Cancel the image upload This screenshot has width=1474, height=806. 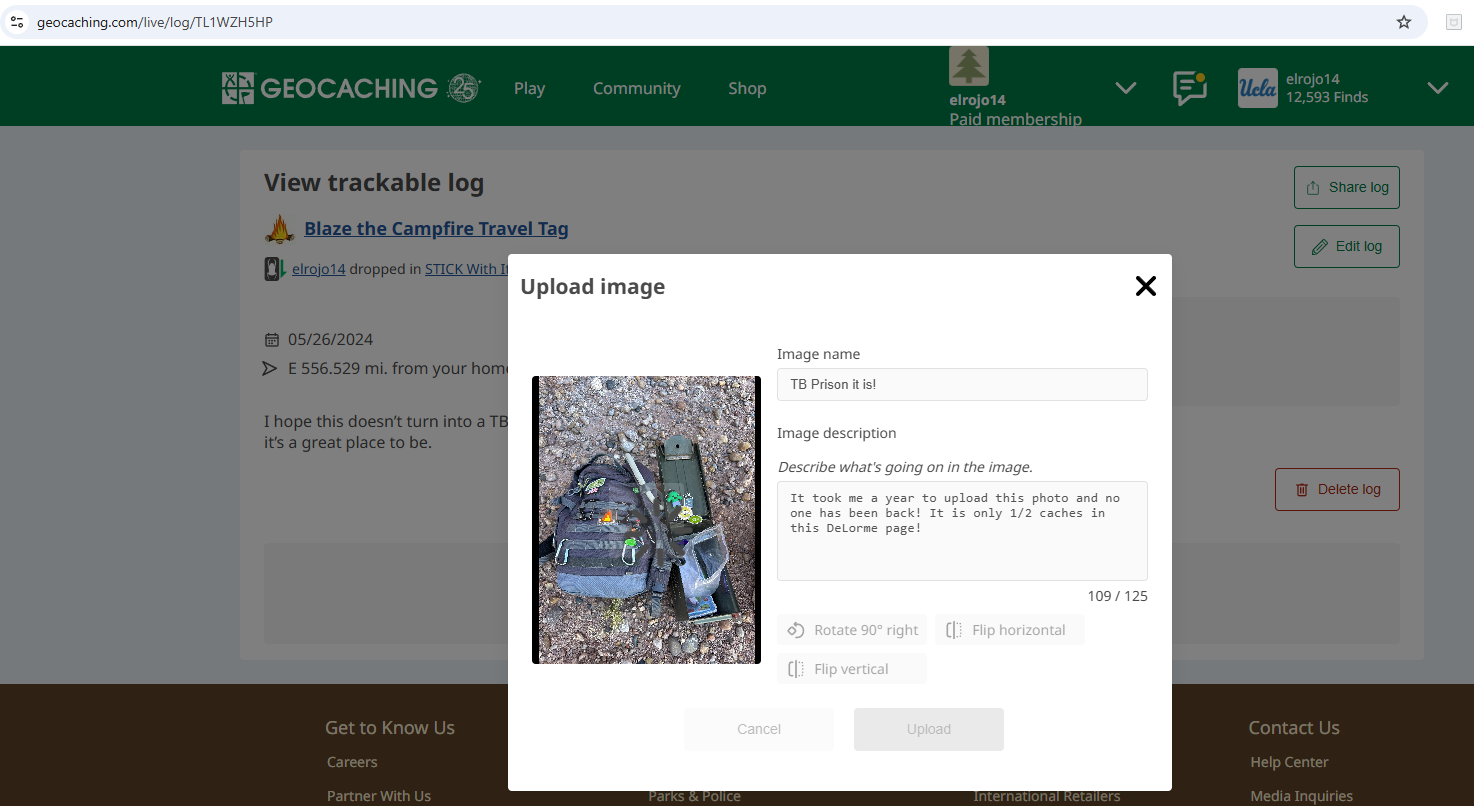coord(759,729)
